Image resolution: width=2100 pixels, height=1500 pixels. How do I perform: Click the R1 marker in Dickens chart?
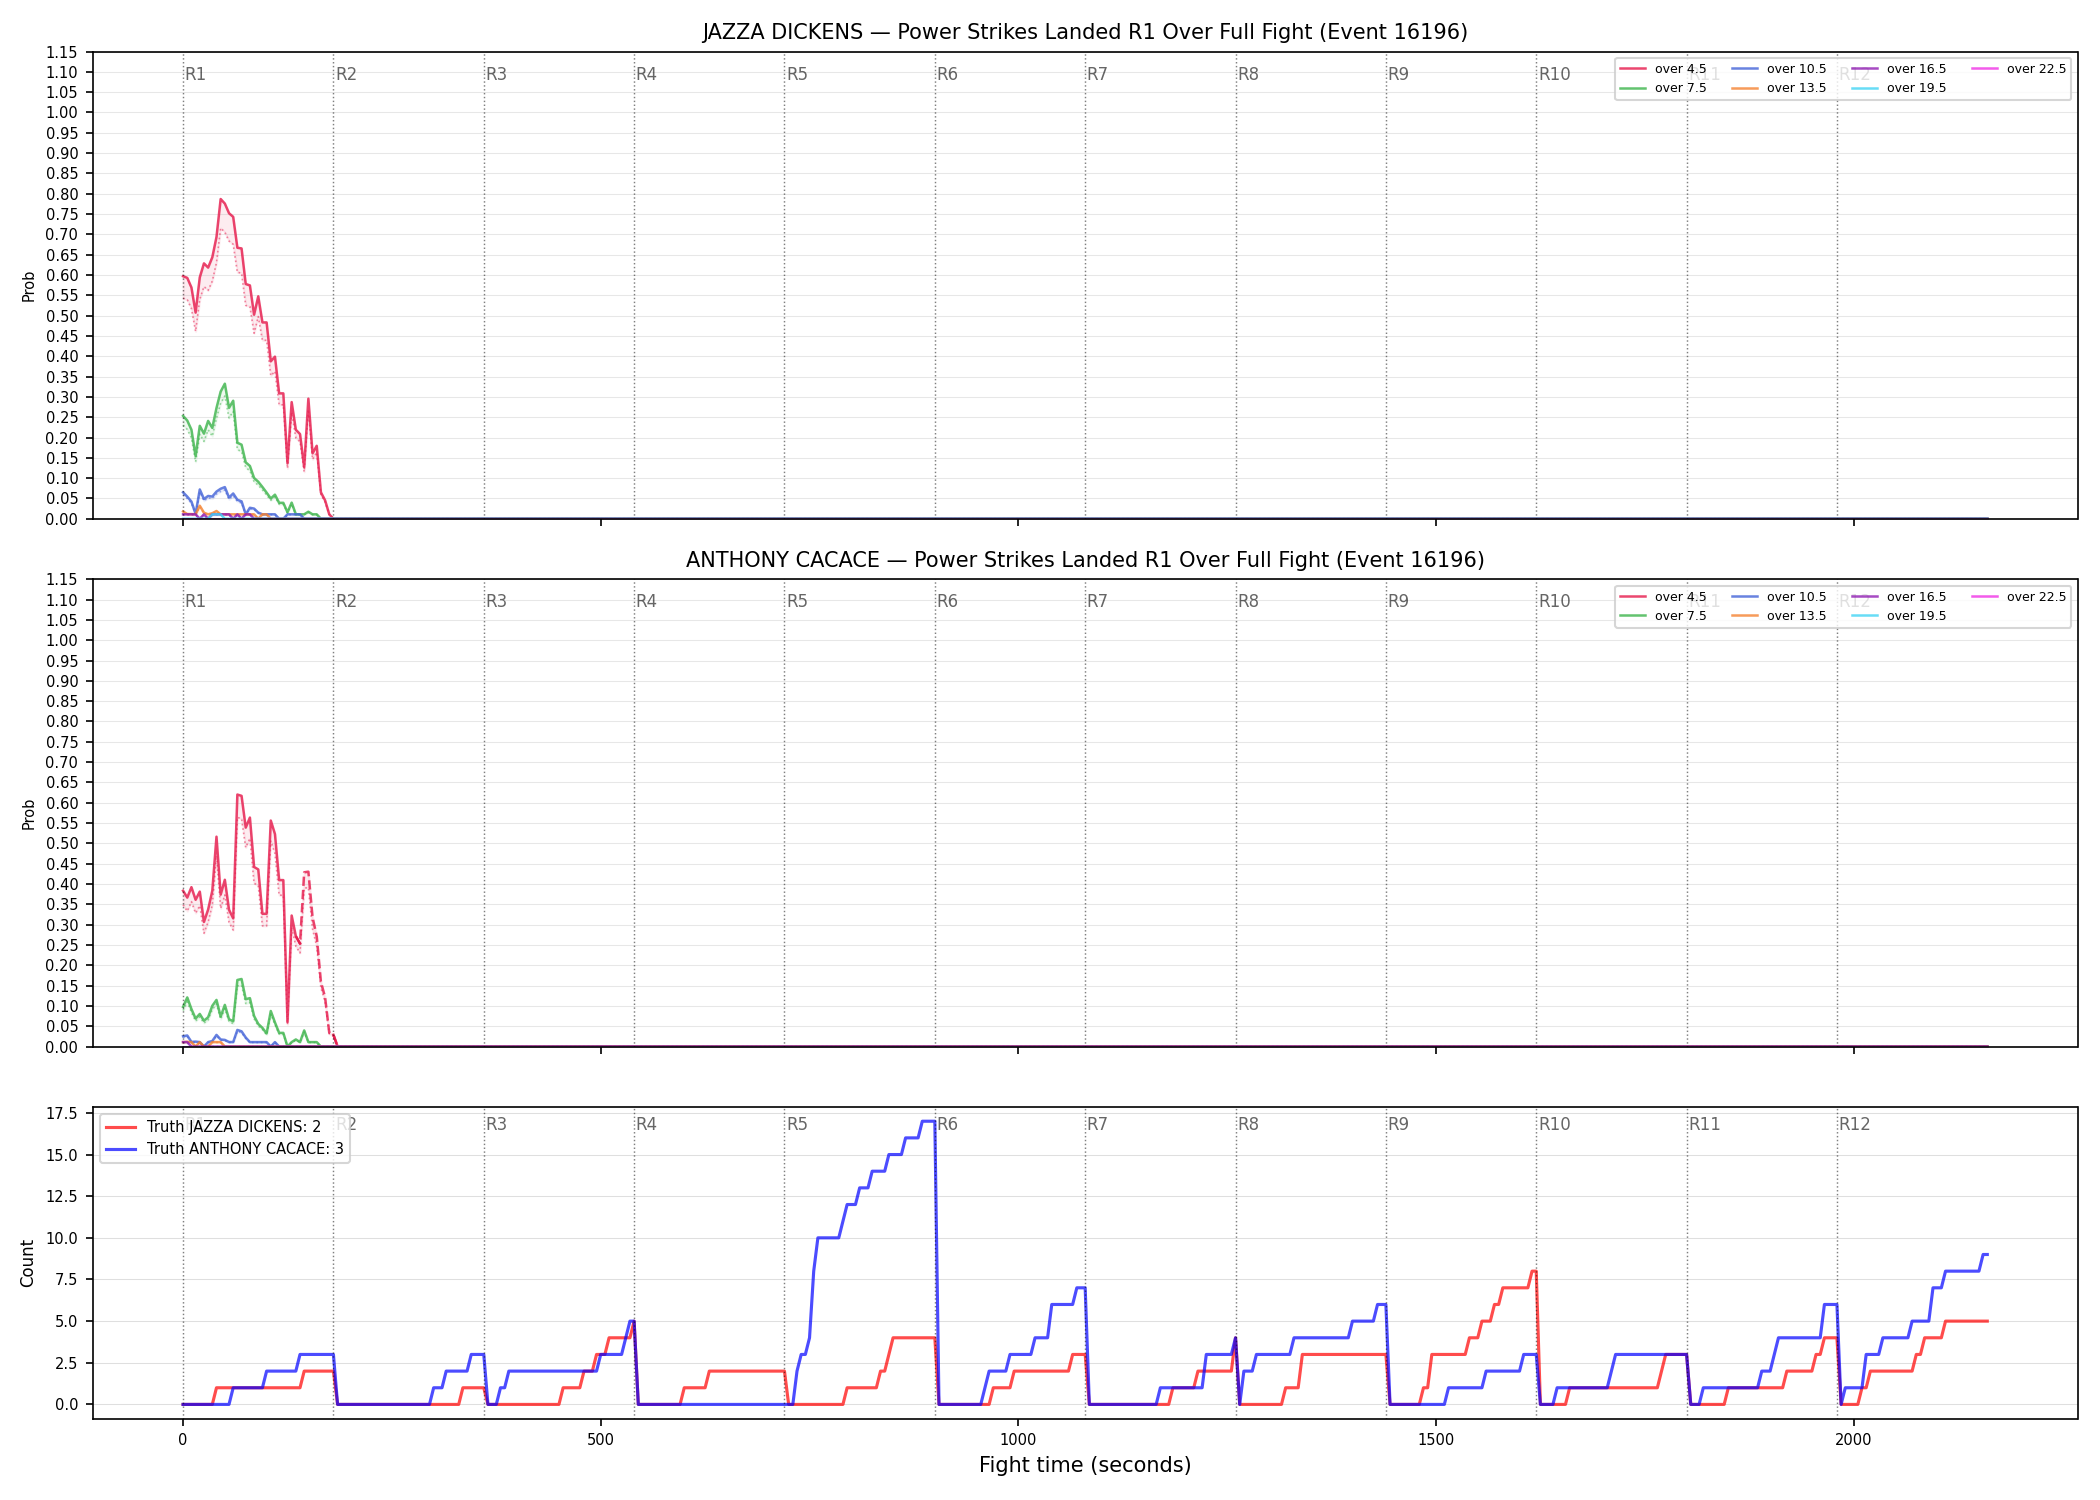coord(195,74)
